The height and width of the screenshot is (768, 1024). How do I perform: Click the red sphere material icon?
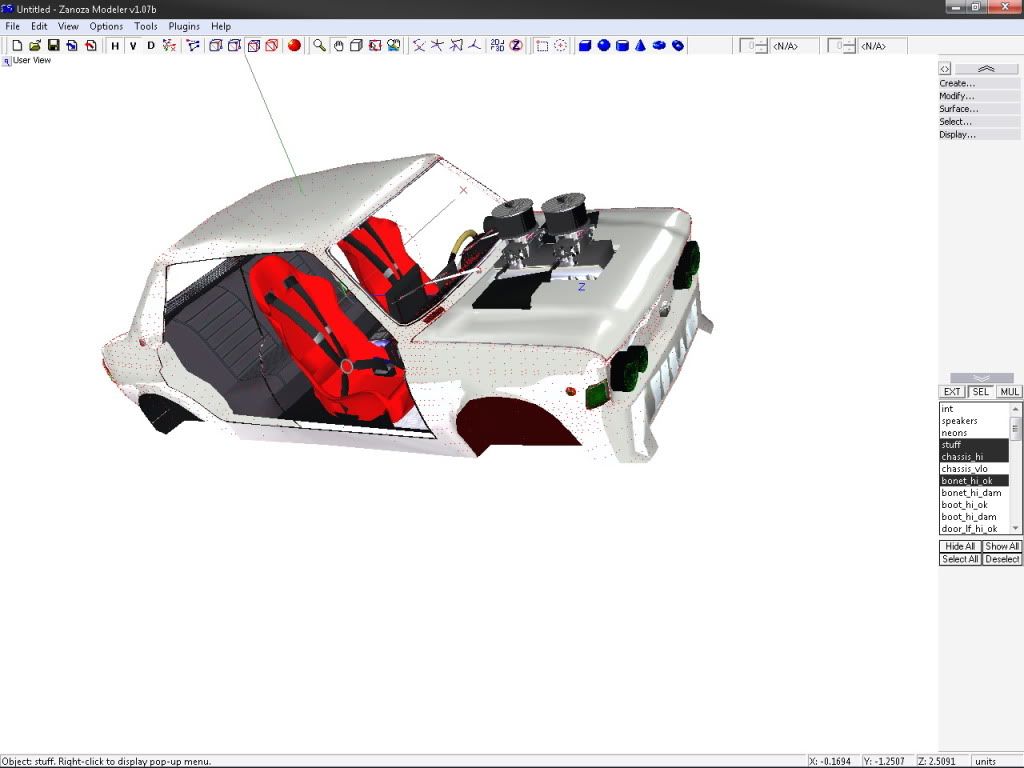click(294, 45)
